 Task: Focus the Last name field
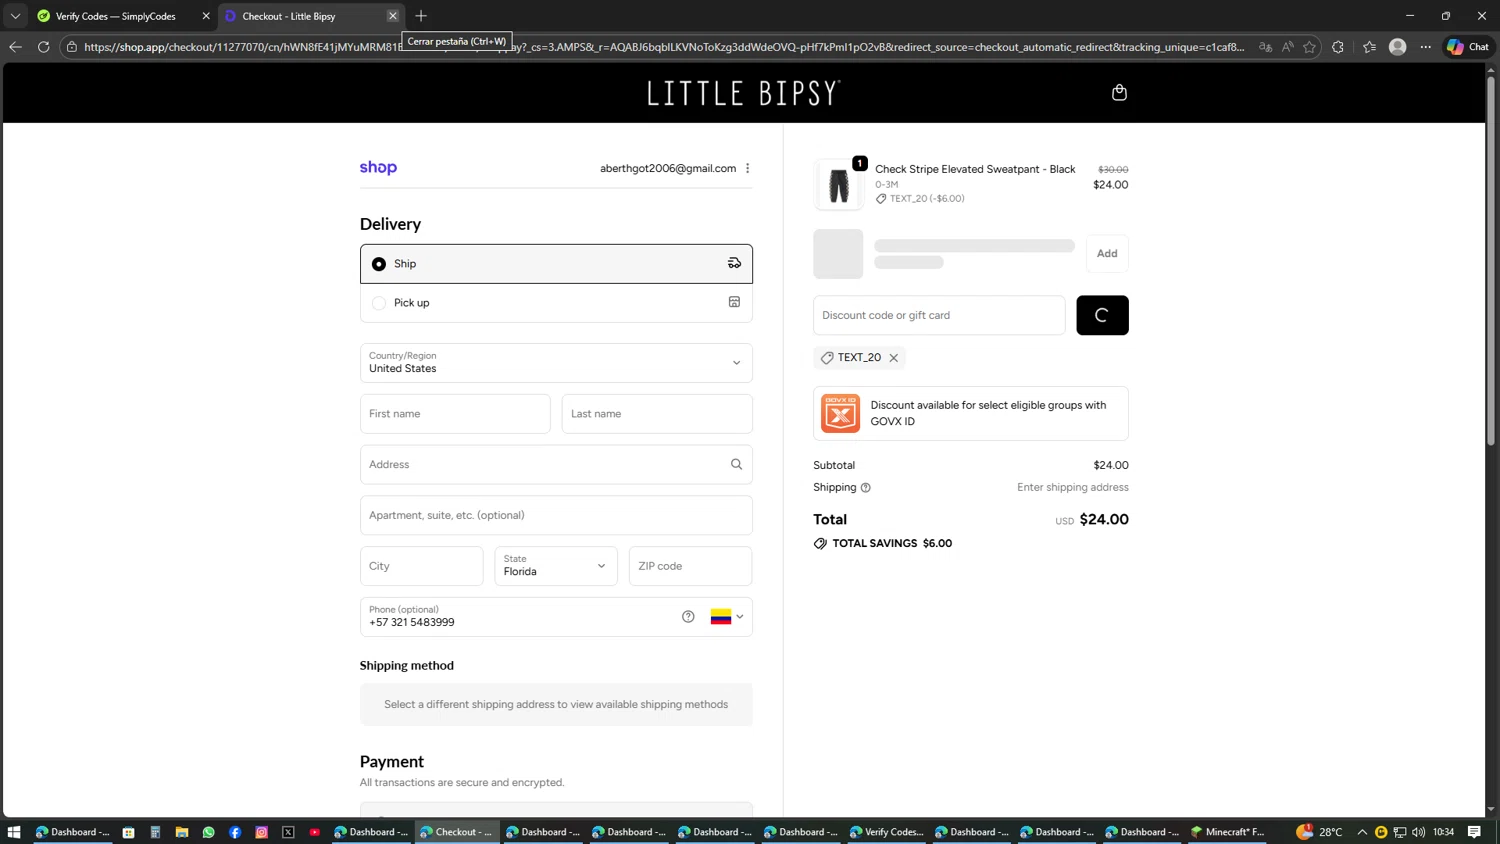[657, 414]
